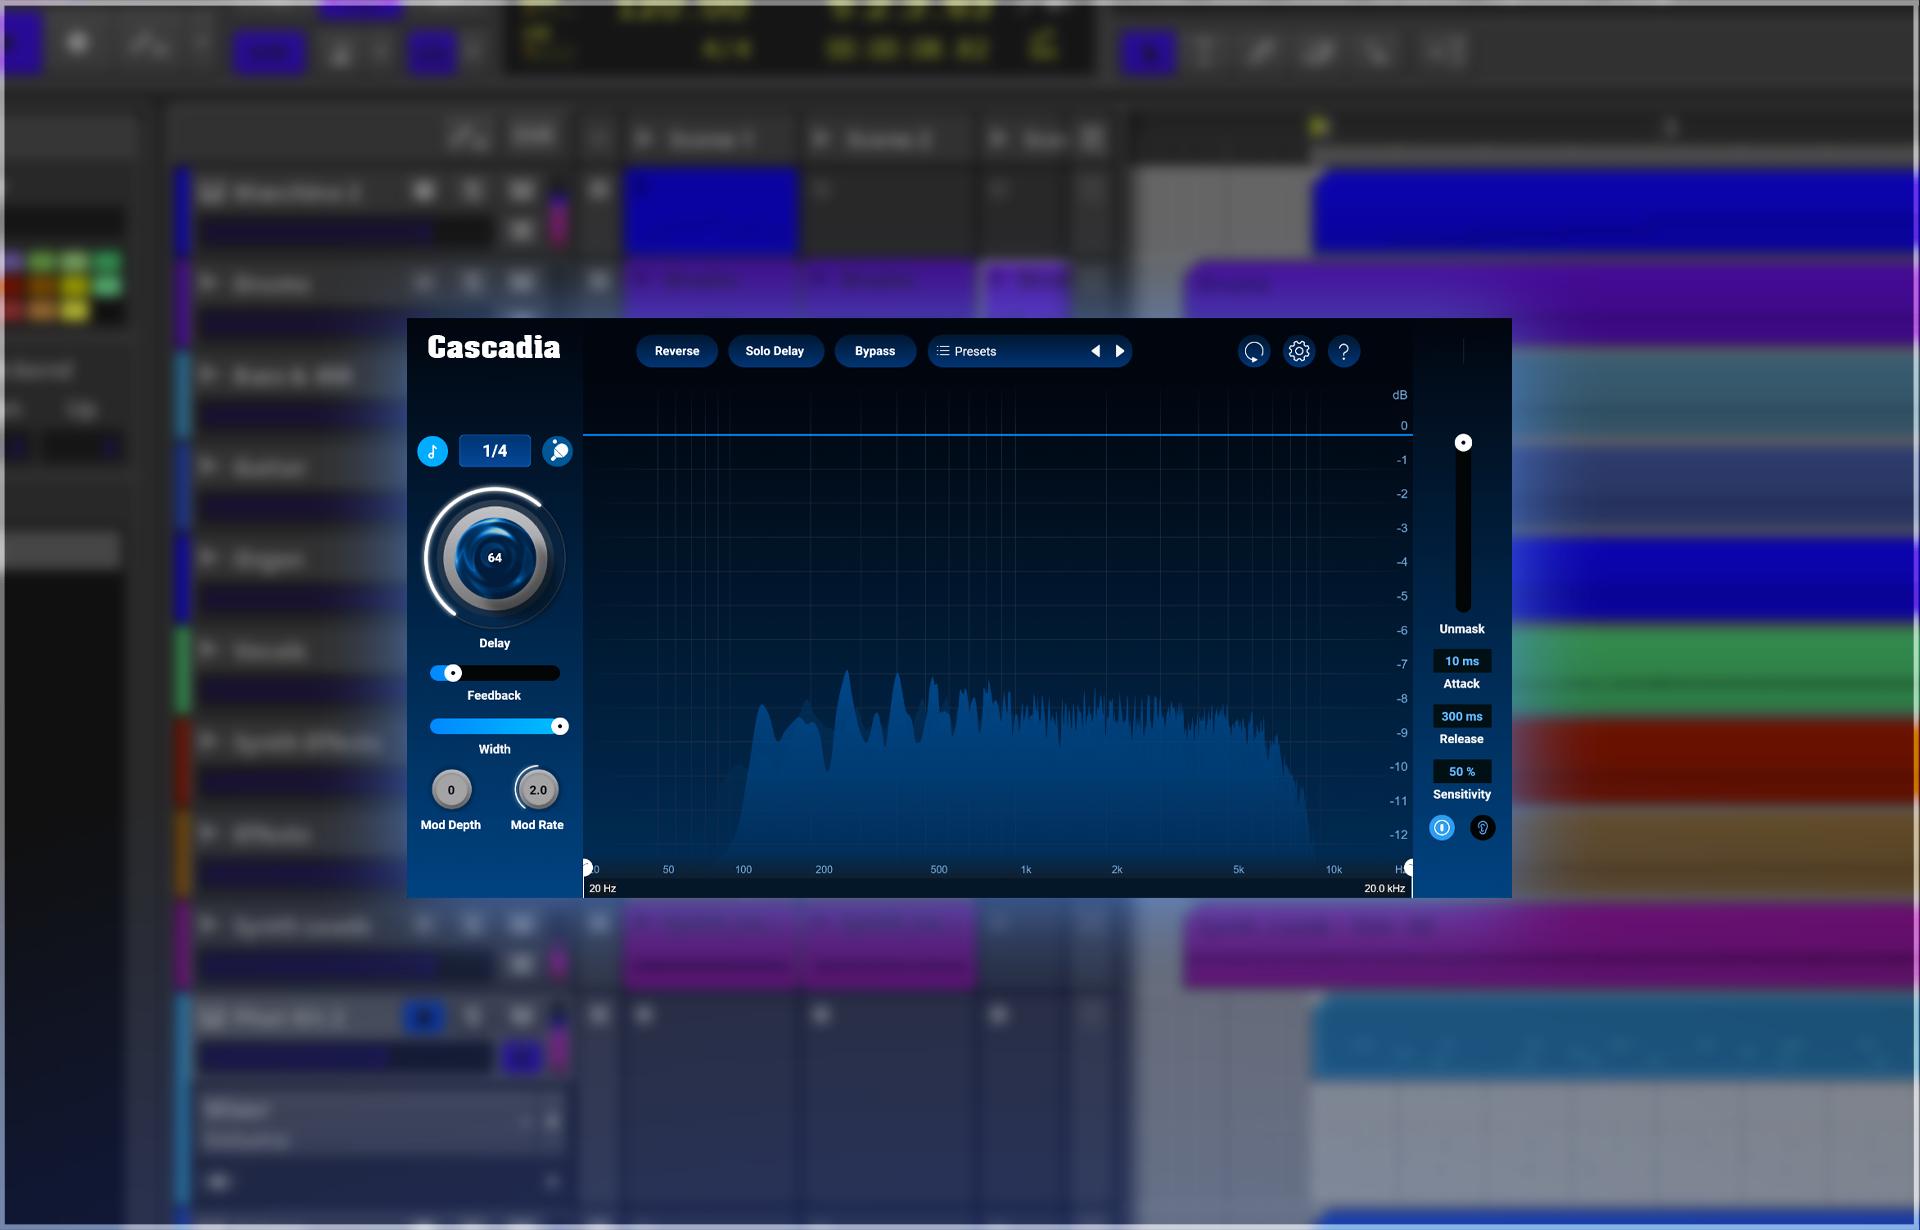Screen dimensions: 1920x1230
Task: Toggle the tempo sync note icon
Action: click(x=432, y=451)
